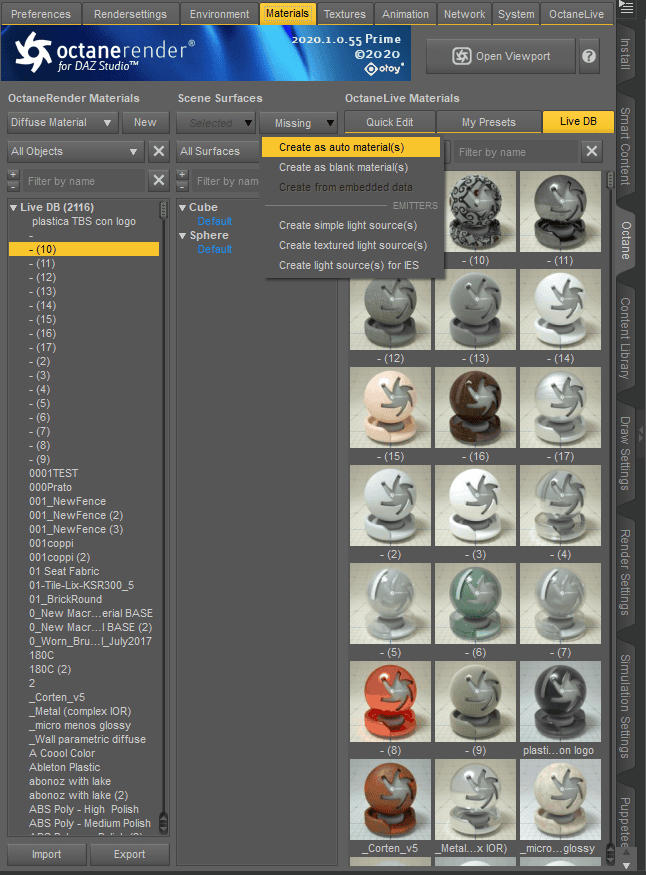The width and height of the screenshot is (646, 875).
Task: Select the 01 Seat Fabric entry
Action: (x=64, y=571)
